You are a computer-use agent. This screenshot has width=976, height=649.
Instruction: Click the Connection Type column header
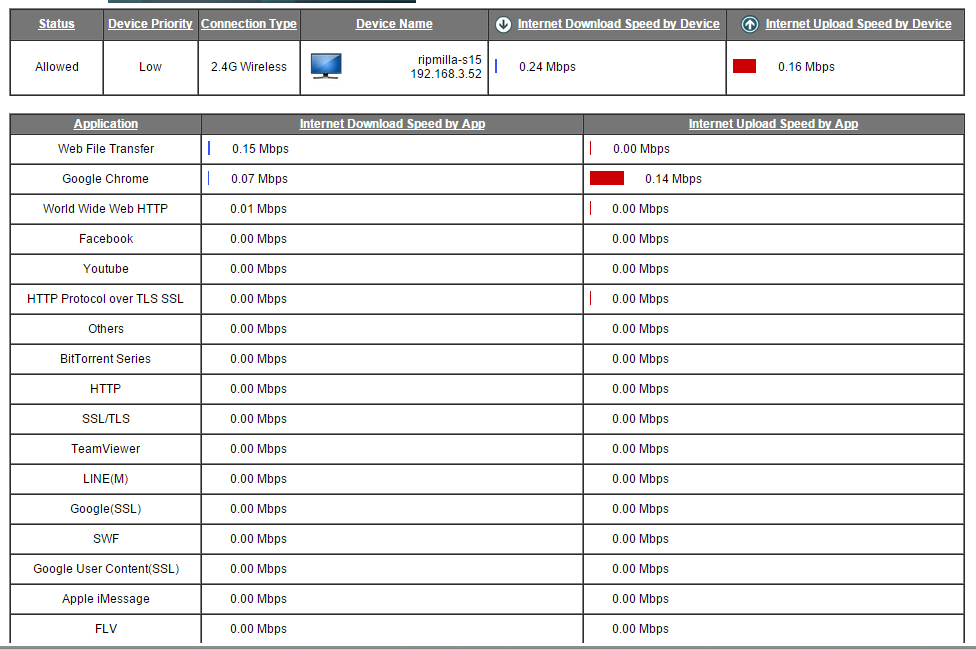[x=249, y=24]
